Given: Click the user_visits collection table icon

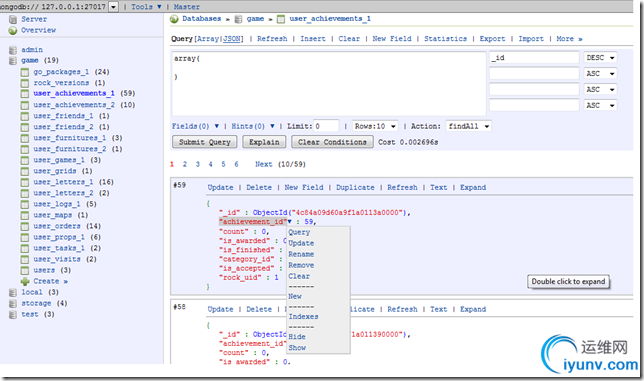Looking at the screenshot, I should pyautogui.click(x=25, y=259).
